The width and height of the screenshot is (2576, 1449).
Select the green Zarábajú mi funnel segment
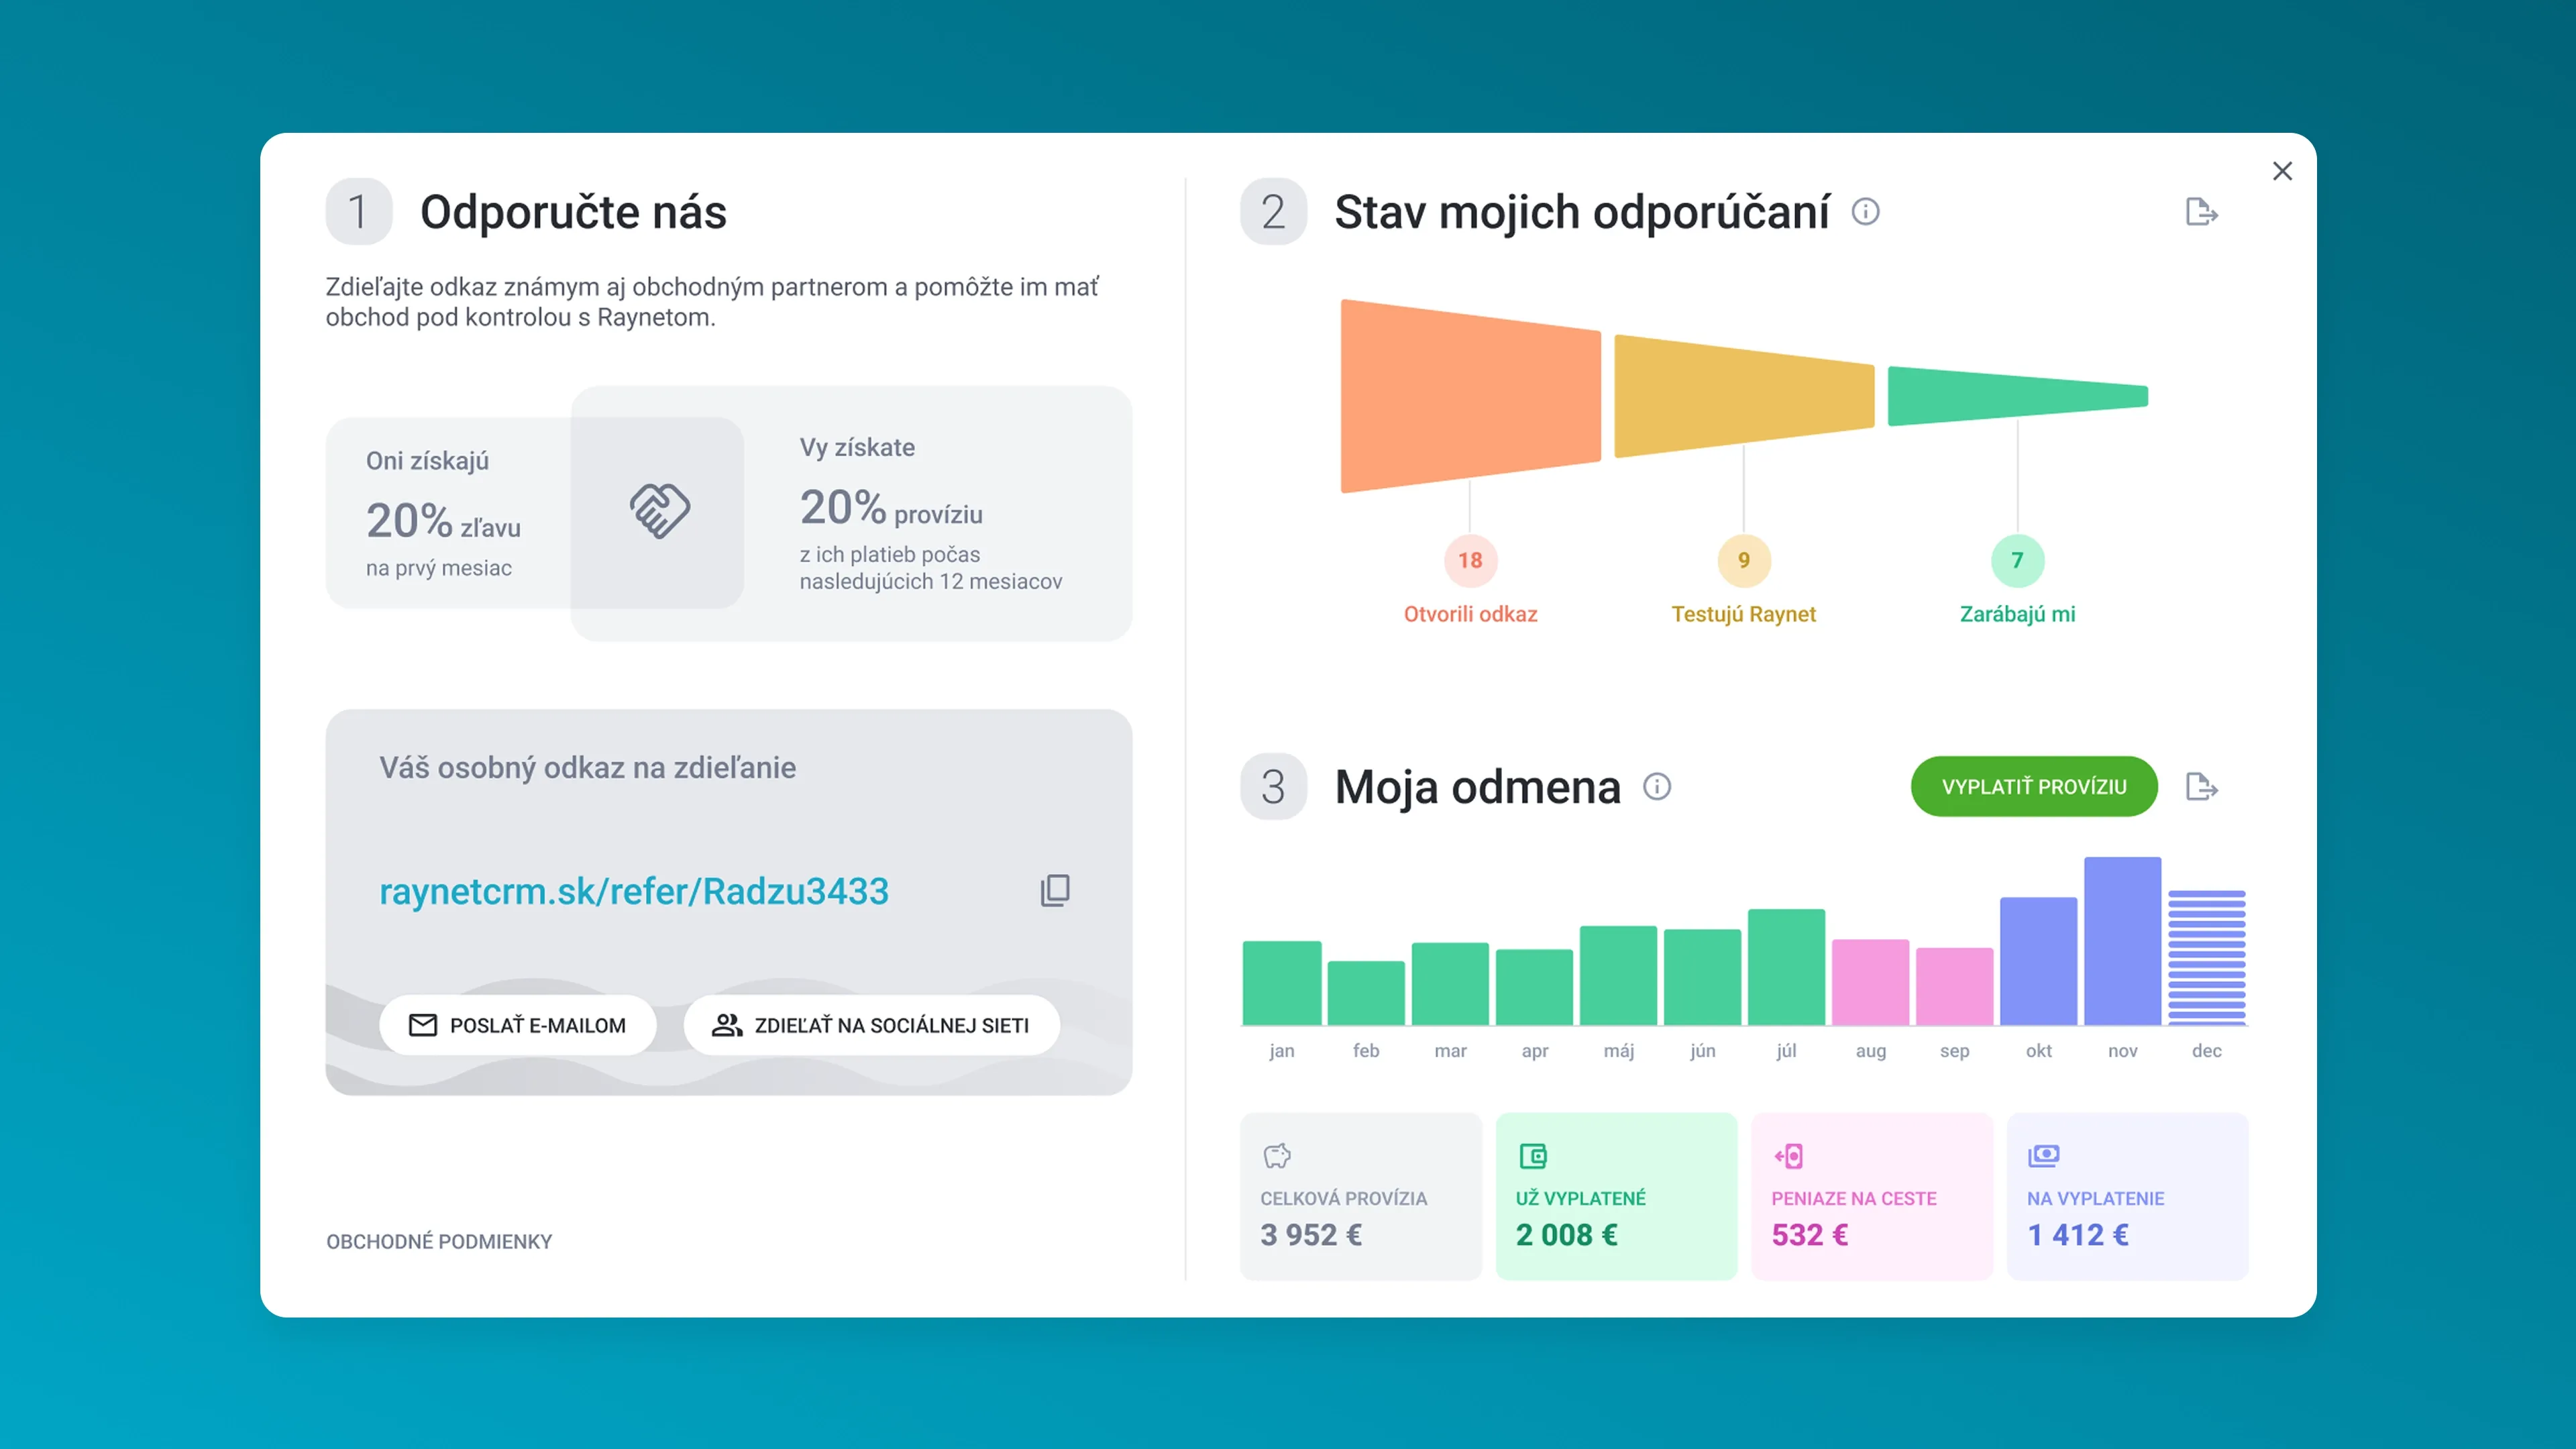coord(2017,396)
